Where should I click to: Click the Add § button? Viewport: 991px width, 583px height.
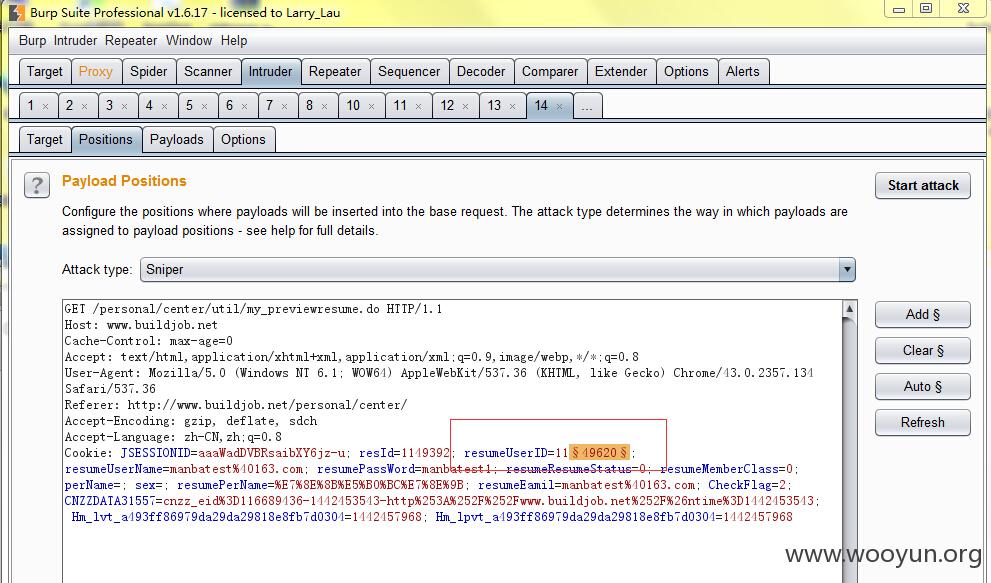(923, 315)
